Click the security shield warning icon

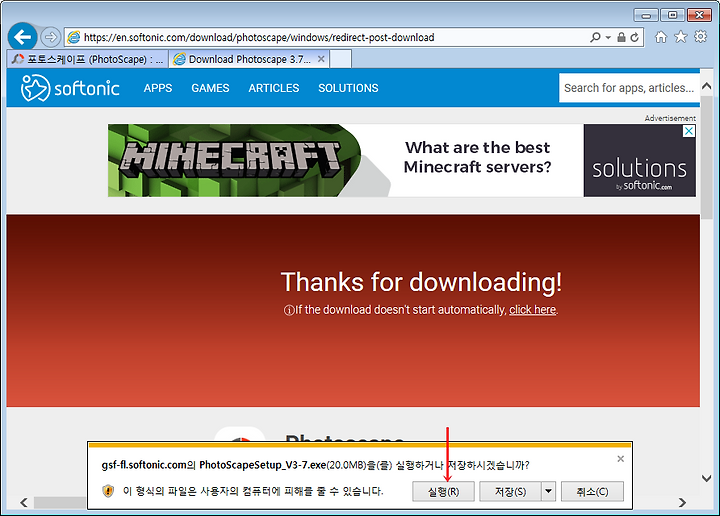[108, 491]
